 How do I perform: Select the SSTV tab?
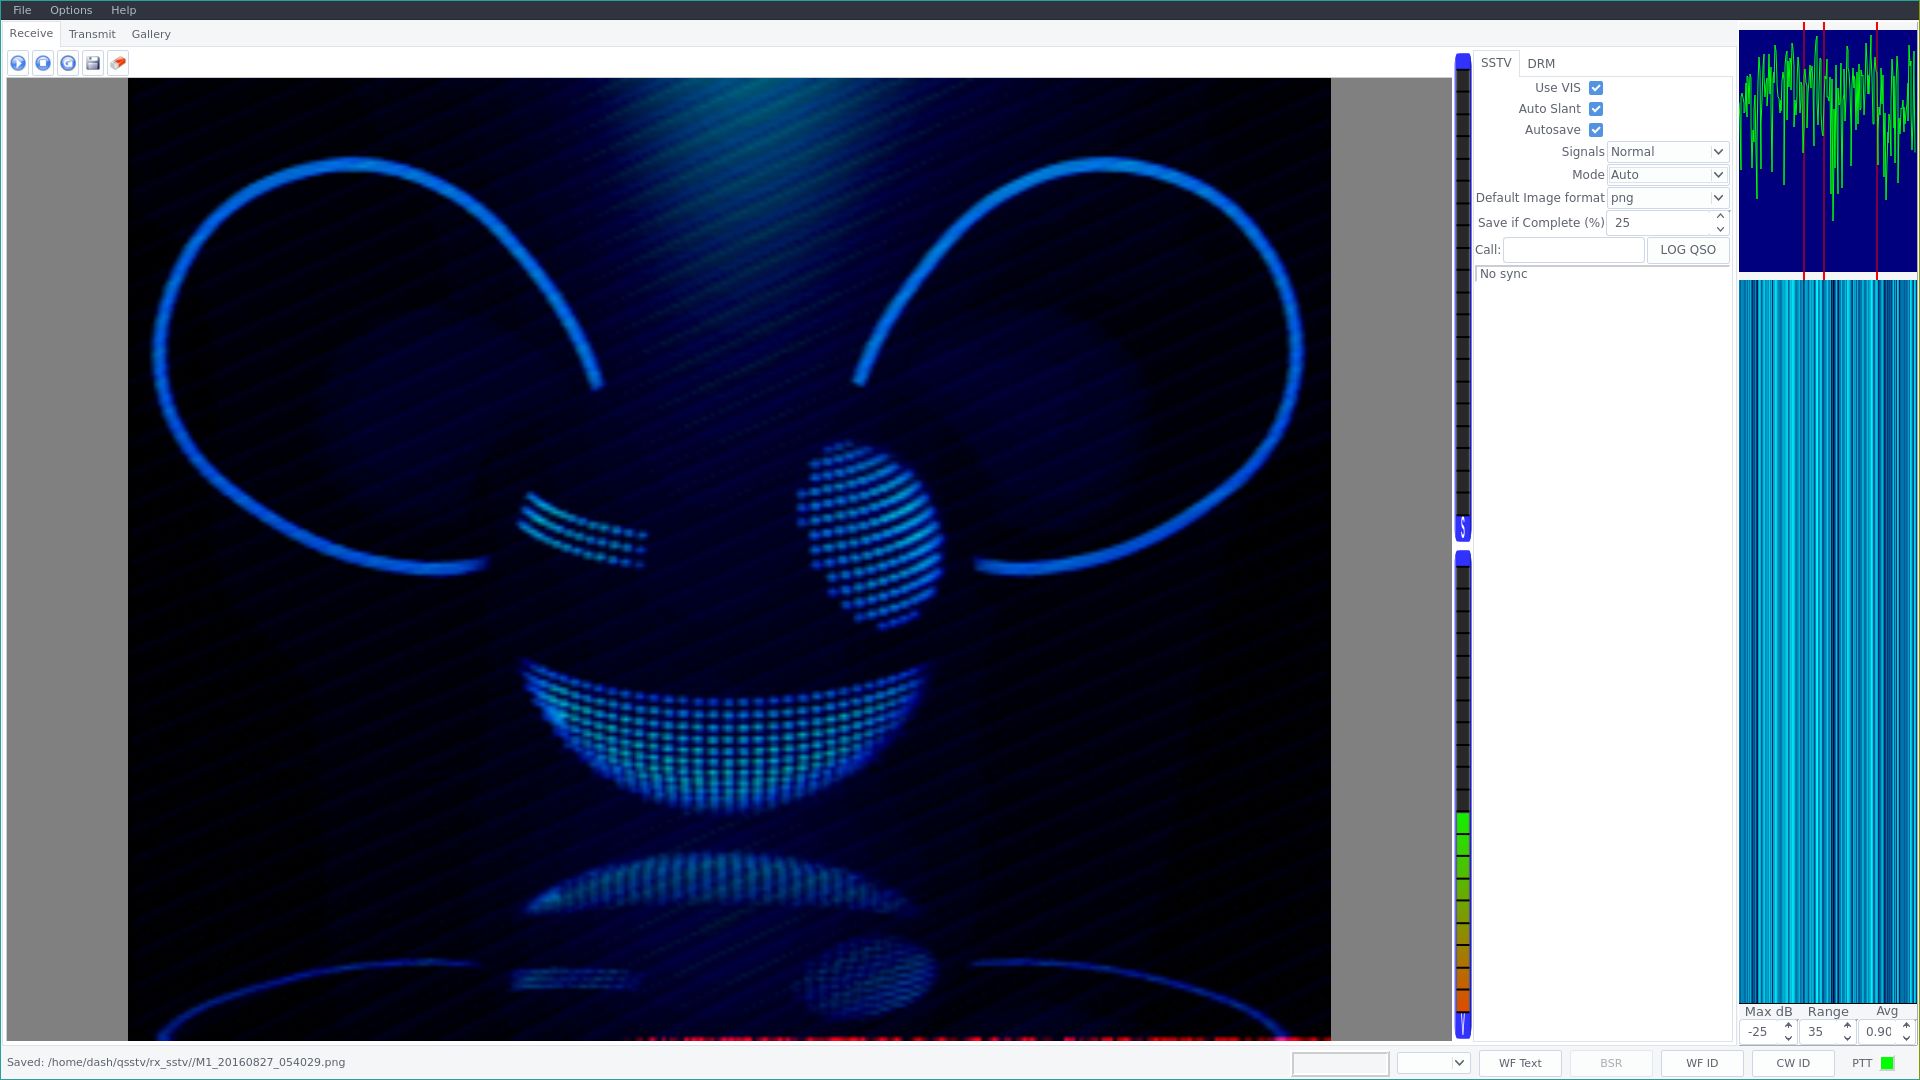(x=1496, y=63)
